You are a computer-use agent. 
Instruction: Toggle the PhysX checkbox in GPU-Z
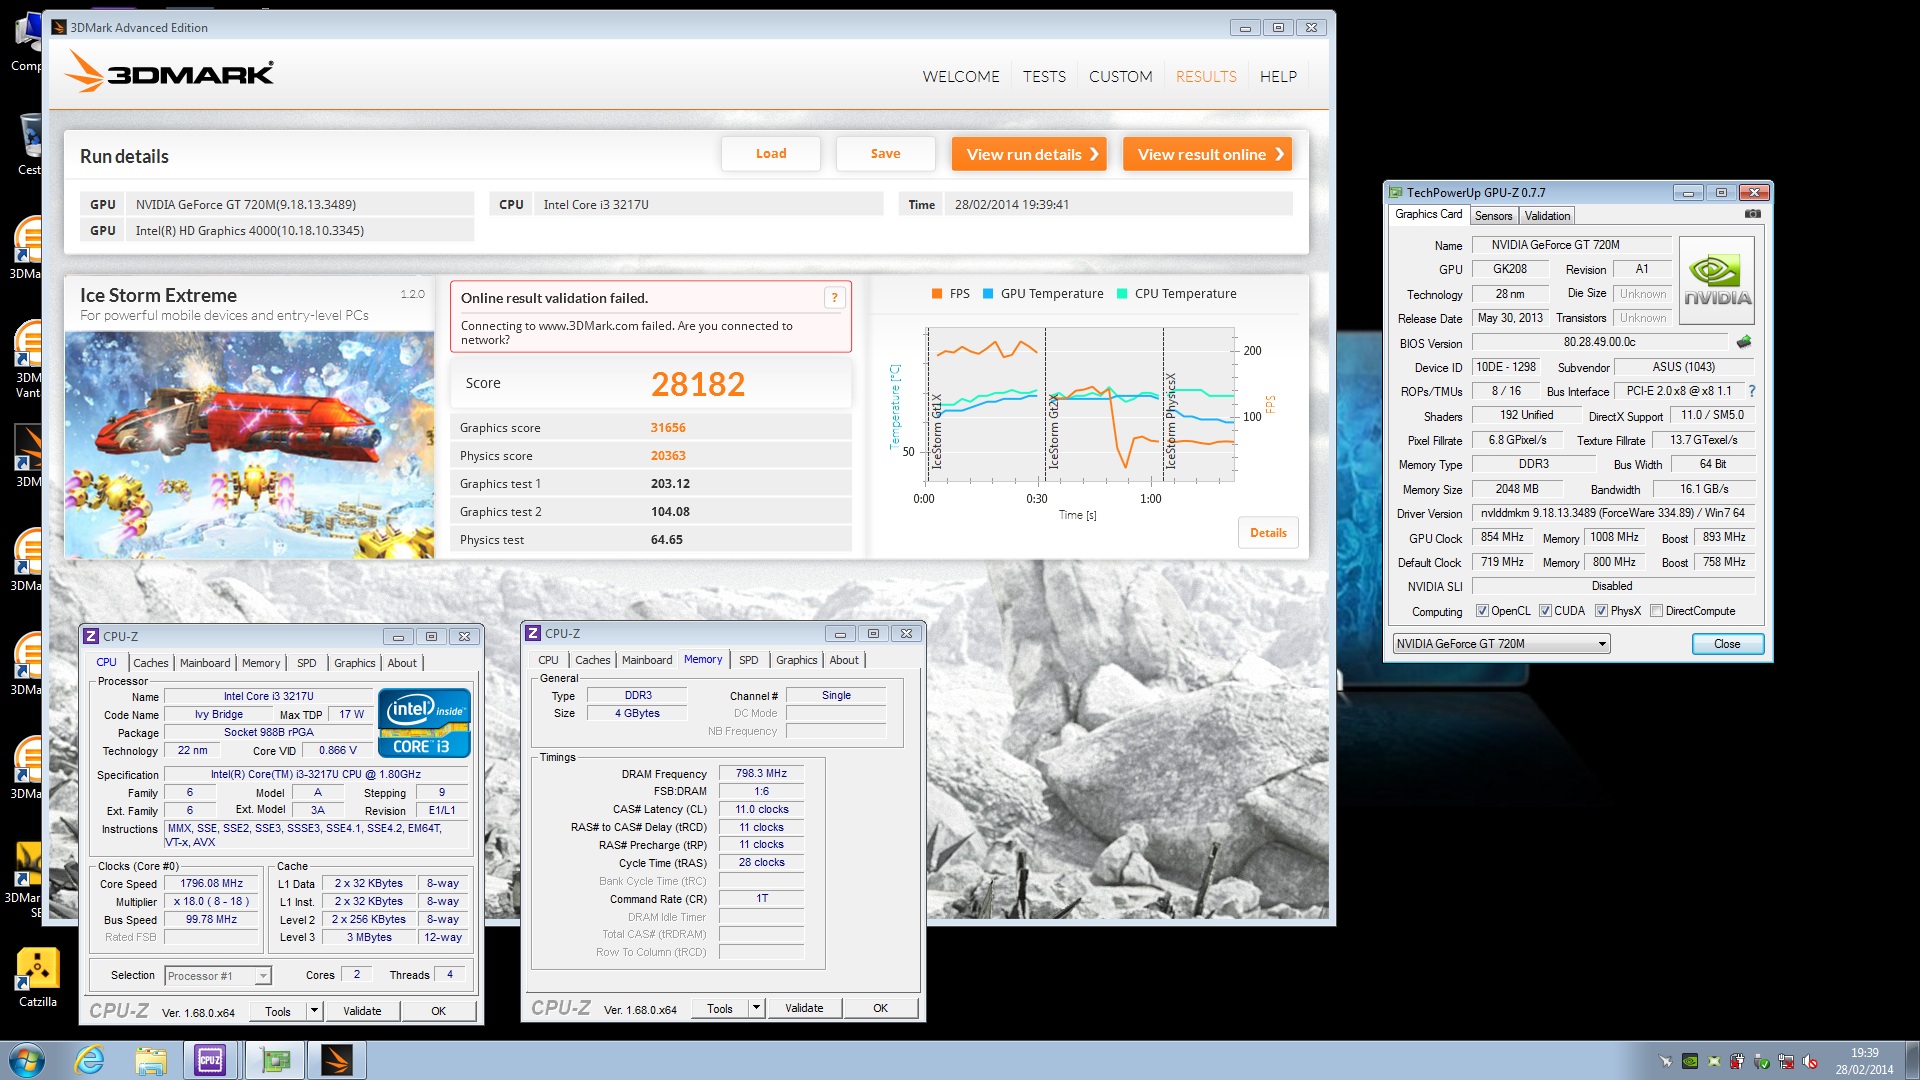click(1601, 611)
